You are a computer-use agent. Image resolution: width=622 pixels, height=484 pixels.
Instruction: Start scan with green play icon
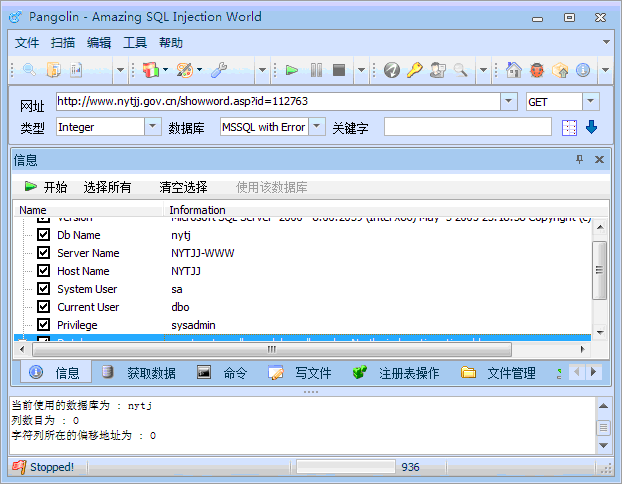coord(292,70)
